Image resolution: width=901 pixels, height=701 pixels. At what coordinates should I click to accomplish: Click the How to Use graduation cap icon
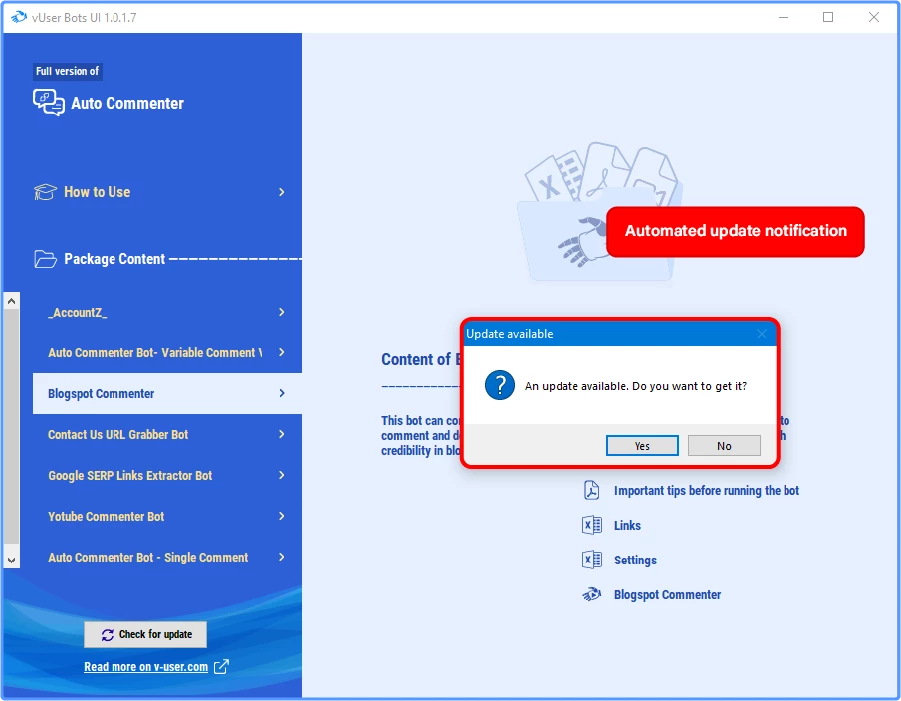45,192
